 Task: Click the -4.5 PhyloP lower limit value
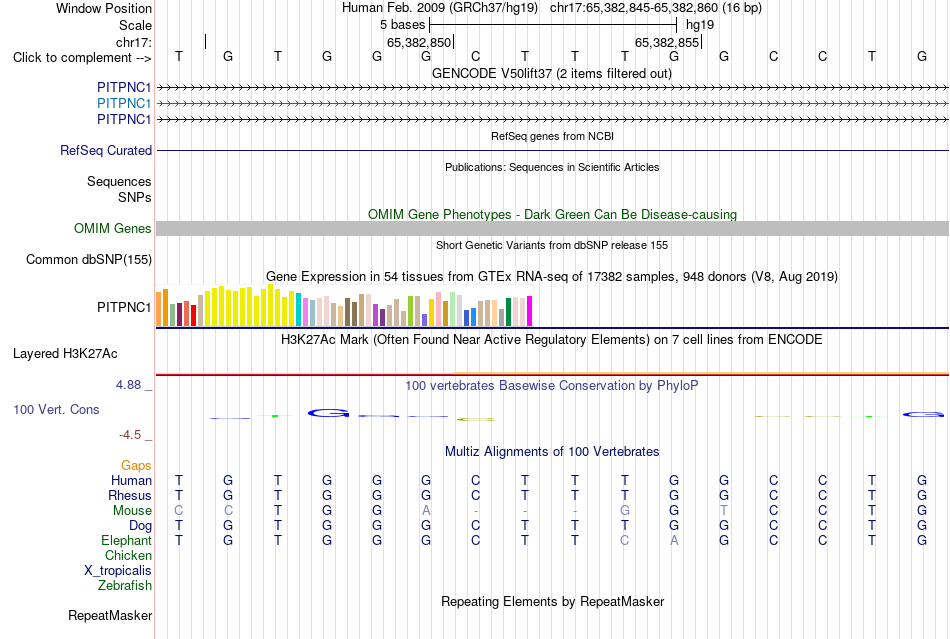click(x=130, y=435)
